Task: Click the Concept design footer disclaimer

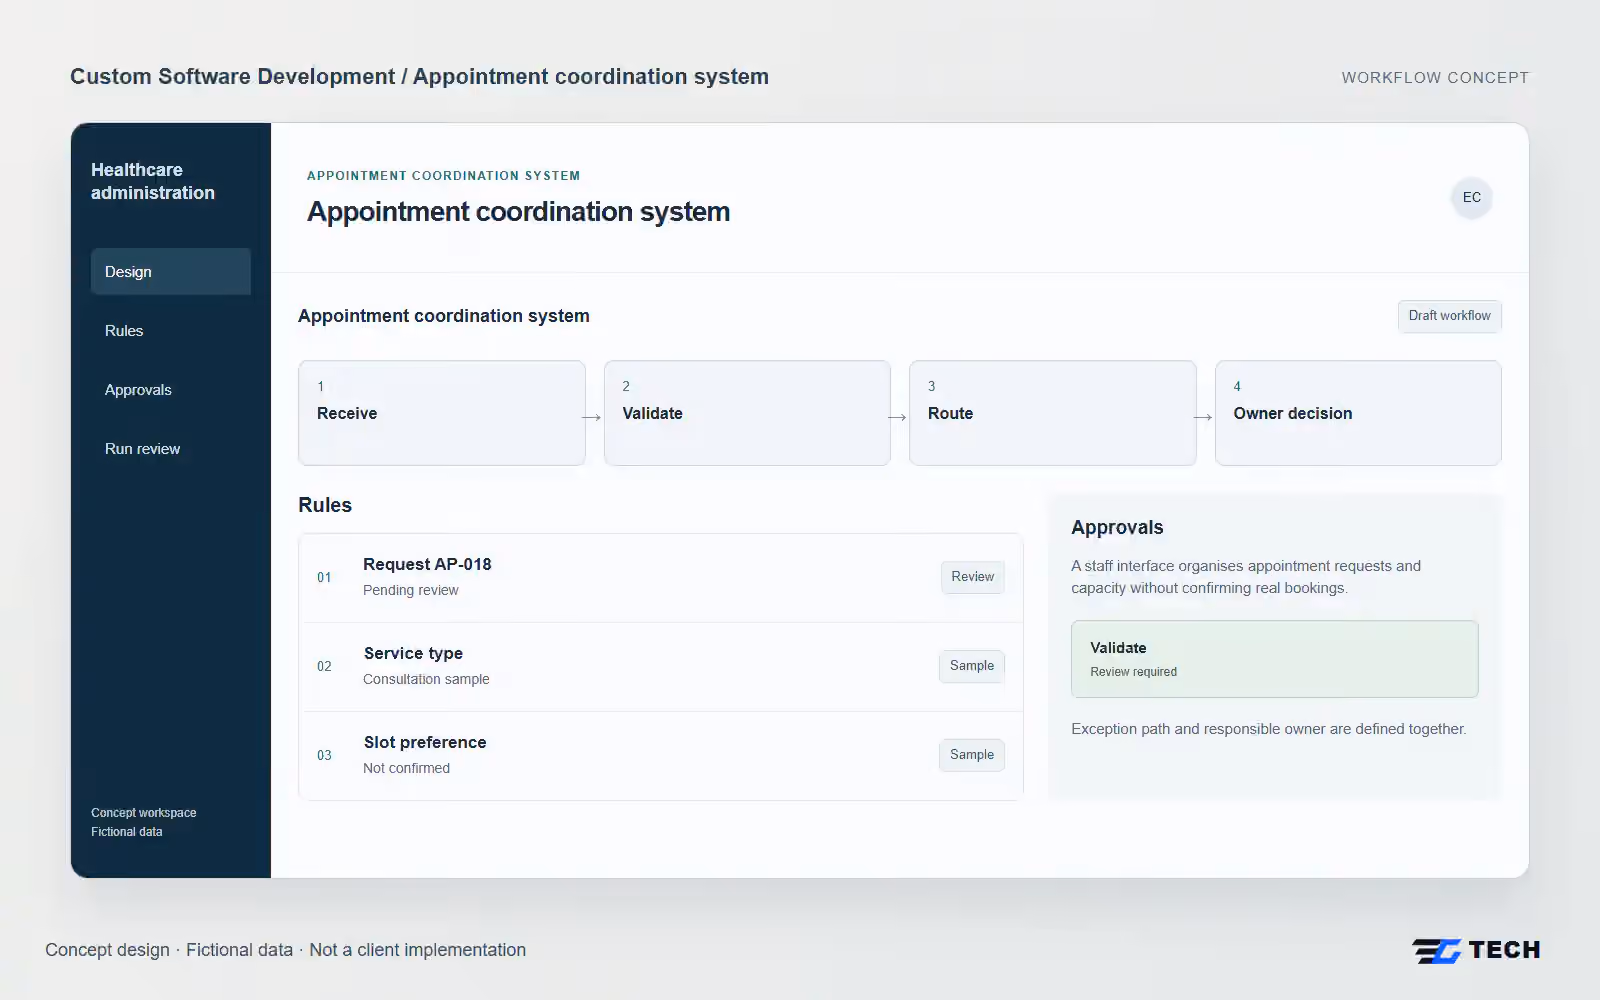Action: coord(285,950)
